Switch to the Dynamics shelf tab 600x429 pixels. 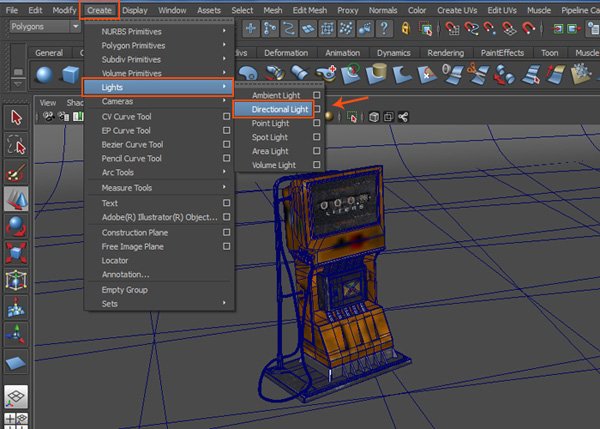coord(393,53)
